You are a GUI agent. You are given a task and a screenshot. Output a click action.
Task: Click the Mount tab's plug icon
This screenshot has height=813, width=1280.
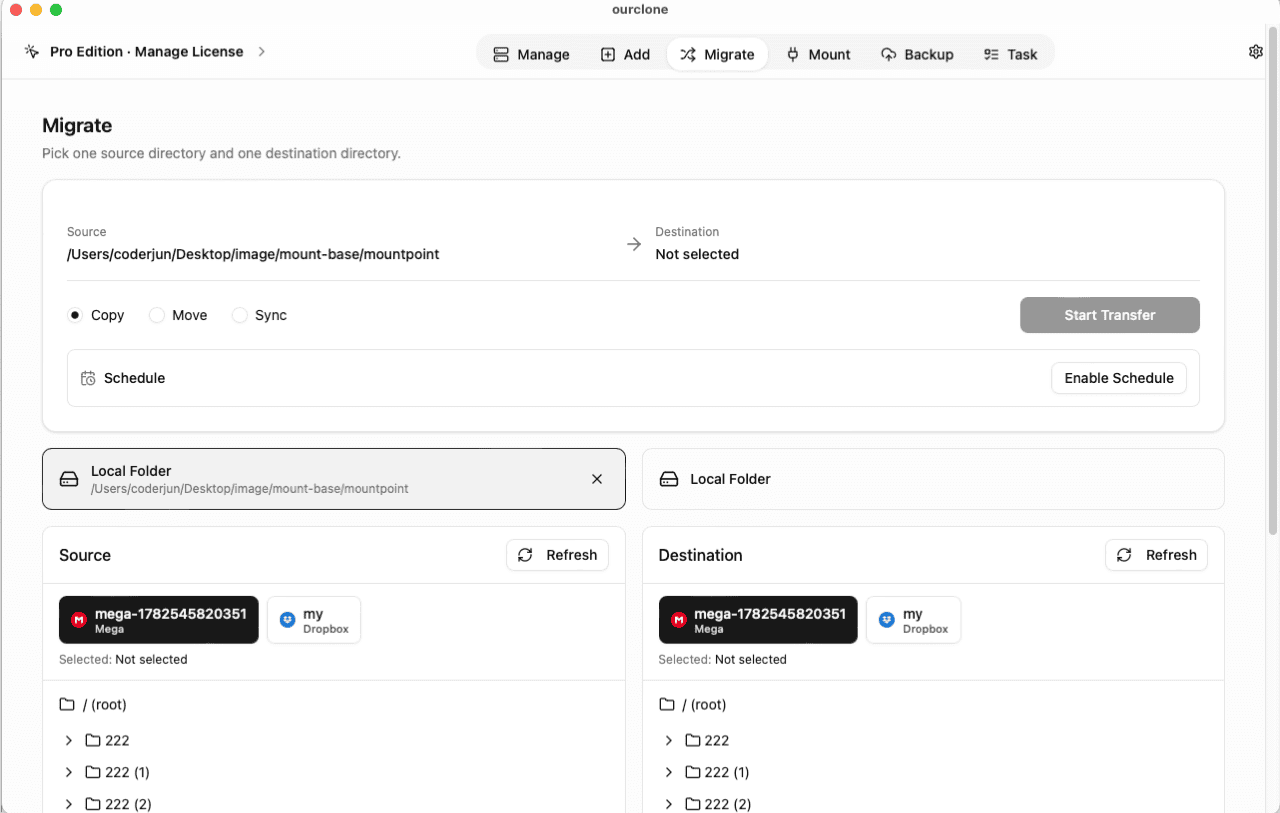click(793, 55)
